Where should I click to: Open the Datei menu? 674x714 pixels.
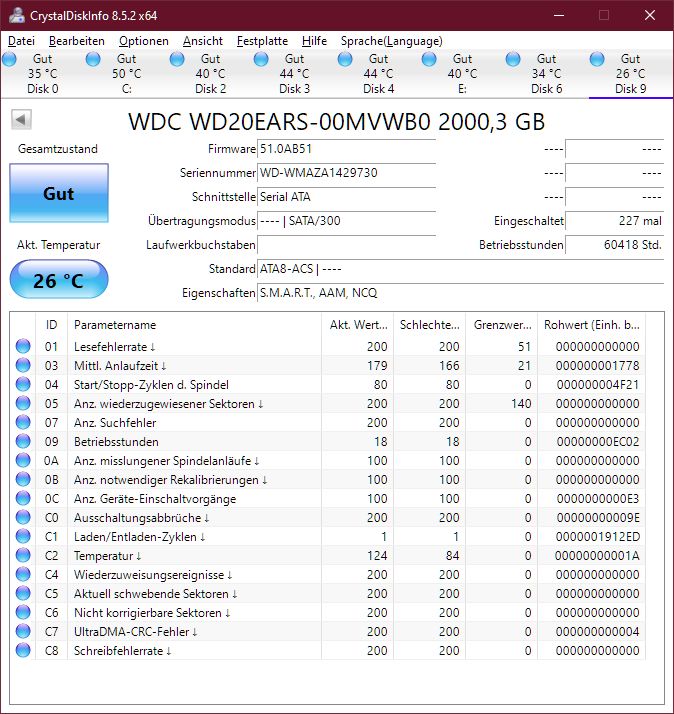click(x=21, y=41)
